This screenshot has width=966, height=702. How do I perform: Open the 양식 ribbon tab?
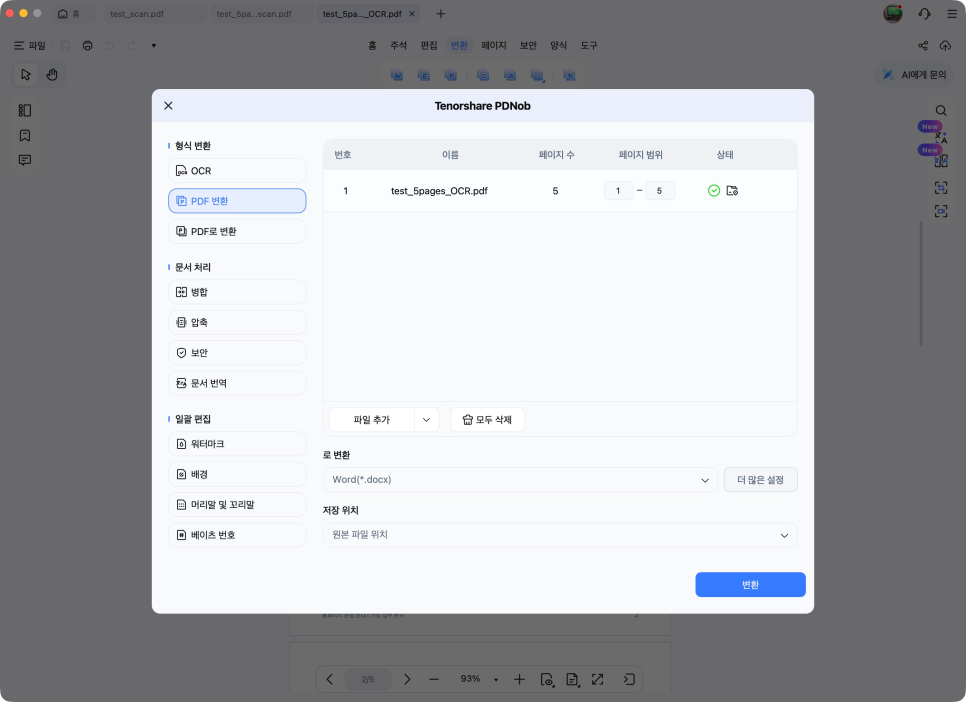pyautogui.click(x=558, y=46)
